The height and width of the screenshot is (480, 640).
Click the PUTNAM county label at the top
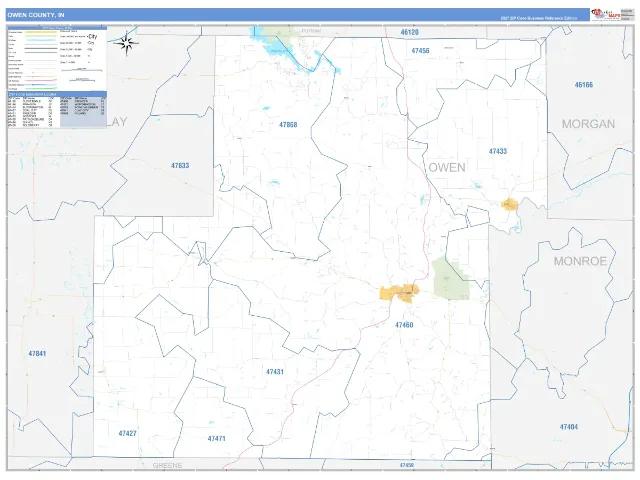[311, 31]
